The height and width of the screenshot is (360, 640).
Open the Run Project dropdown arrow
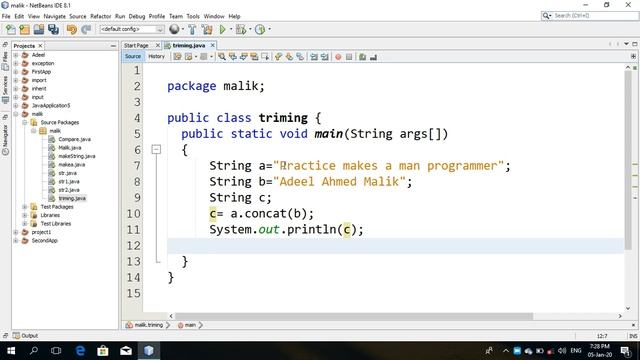pos(231,29)
